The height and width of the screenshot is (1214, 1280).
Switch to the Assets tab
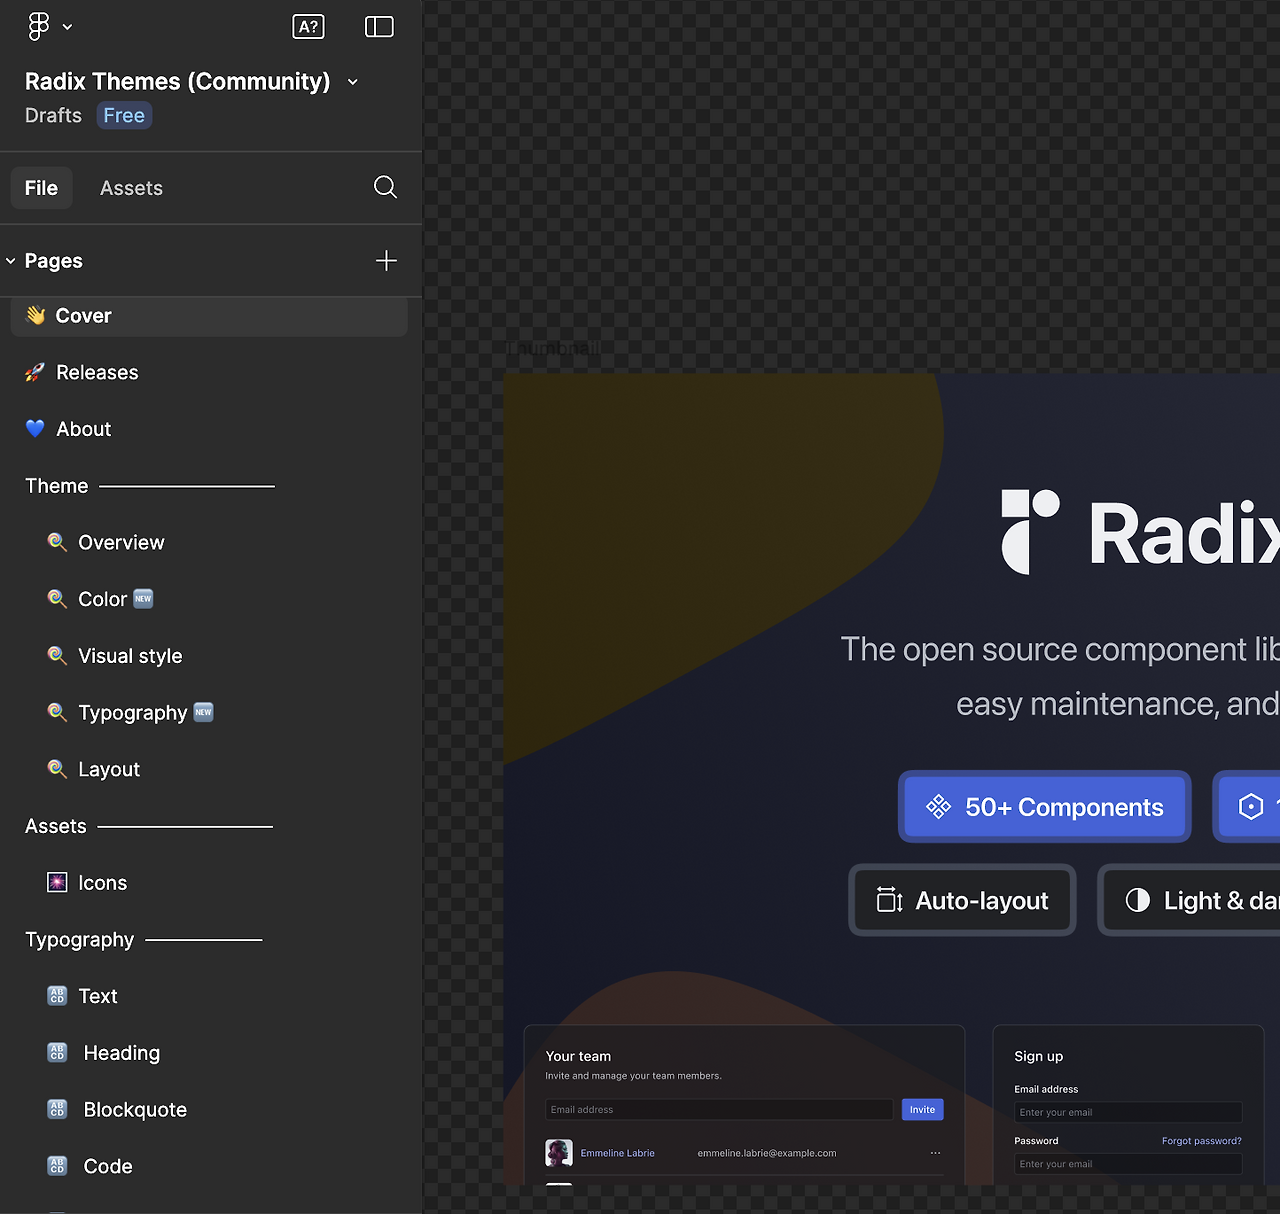pyautogui.click(x=131, y=188)
